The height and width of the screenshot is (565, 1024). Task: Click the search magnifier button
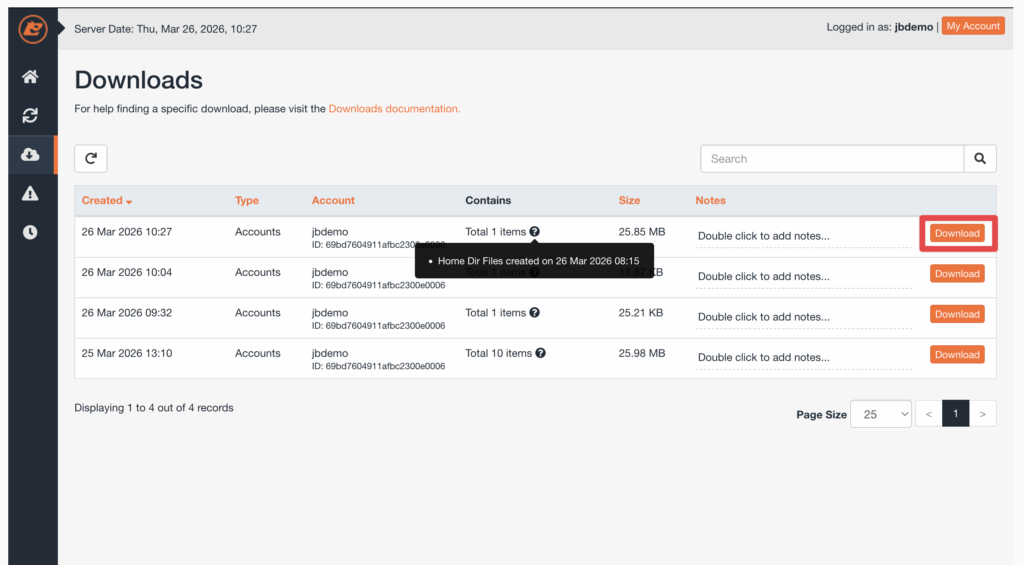coord(979,158)
